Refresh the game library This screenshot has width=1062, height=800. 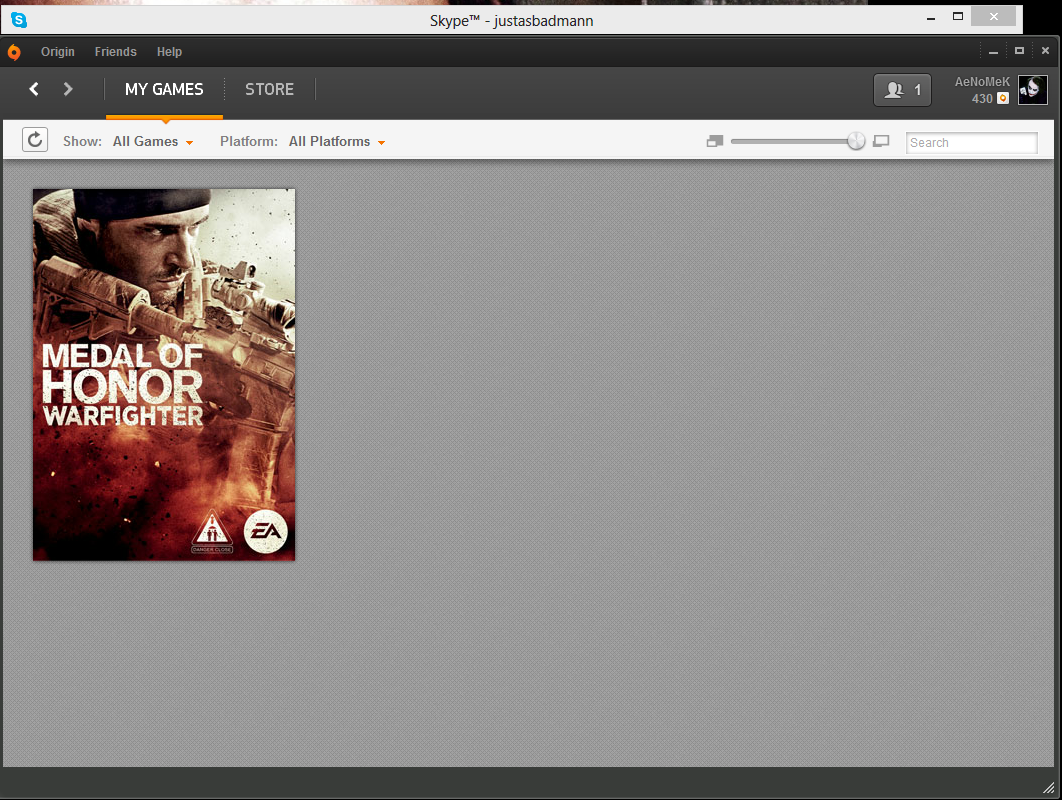pyautogui.click(x=35, y=140)
